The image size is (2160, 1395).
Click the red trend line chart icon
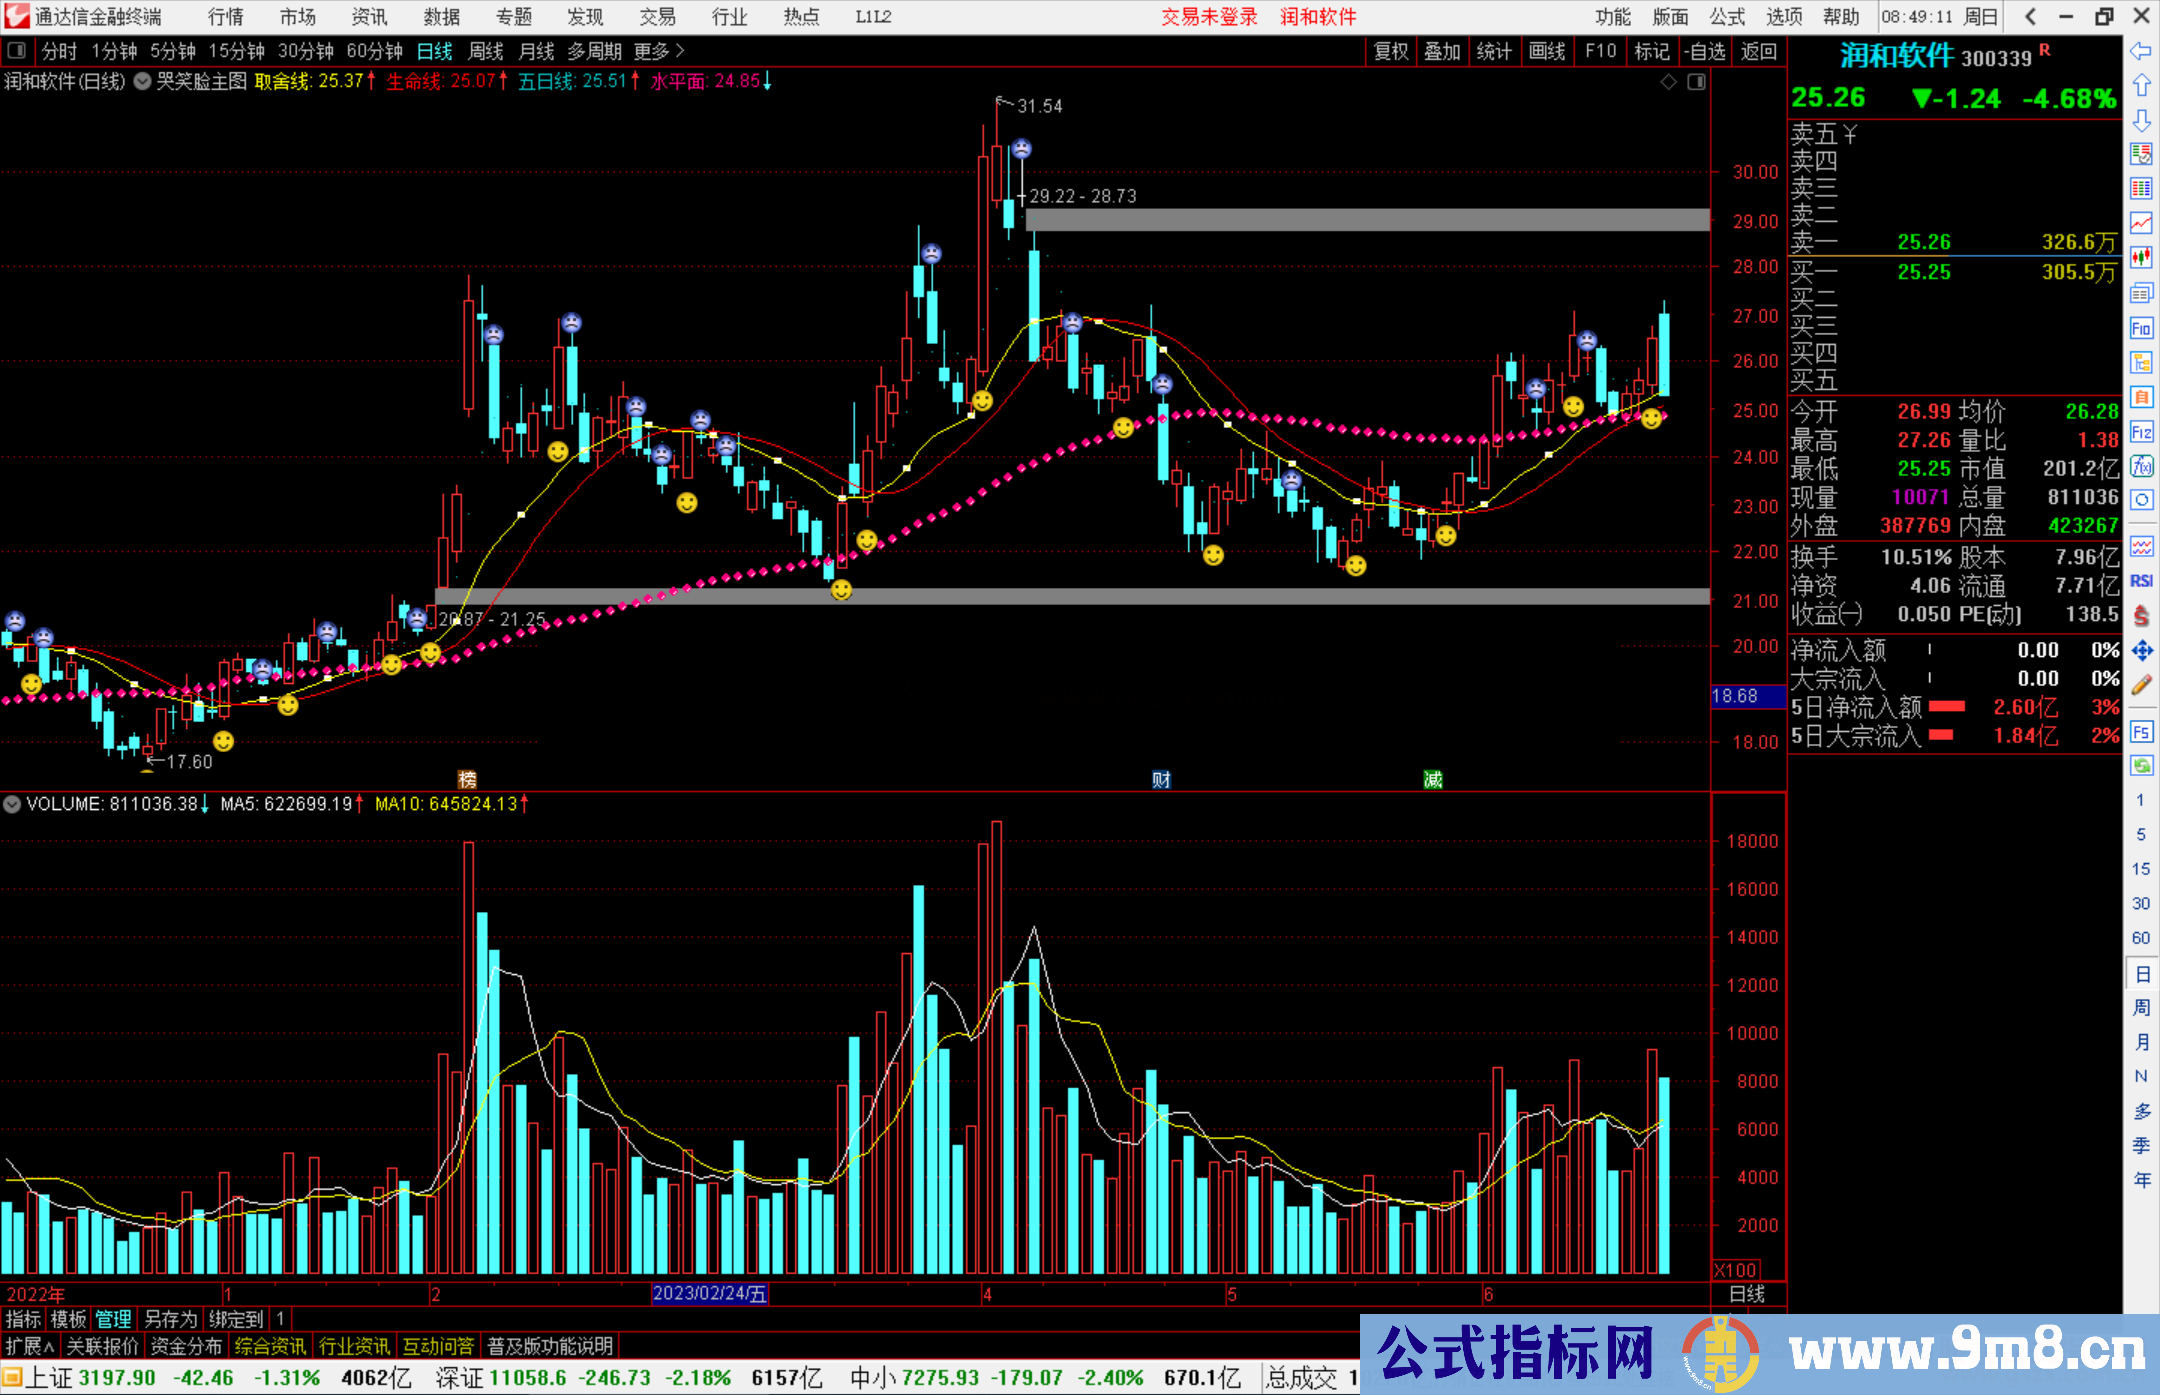pos(2141,223)
